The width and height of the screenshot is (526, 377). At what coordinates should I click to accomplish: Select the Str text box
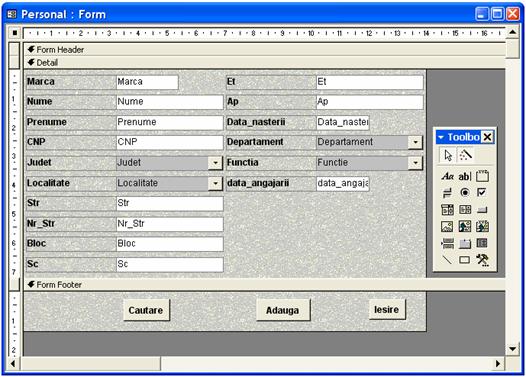[169, 203]
